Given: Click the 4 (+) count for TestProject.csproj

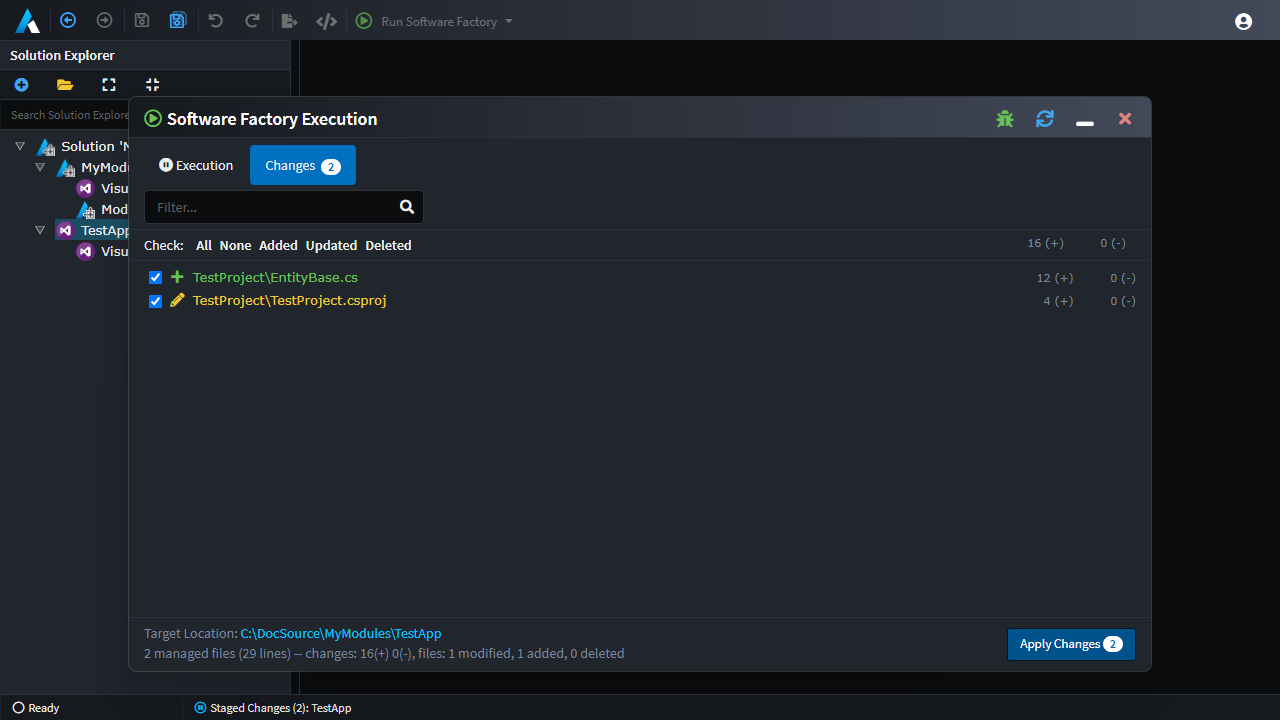Looking at the screenshot, I should (1058, 301).
